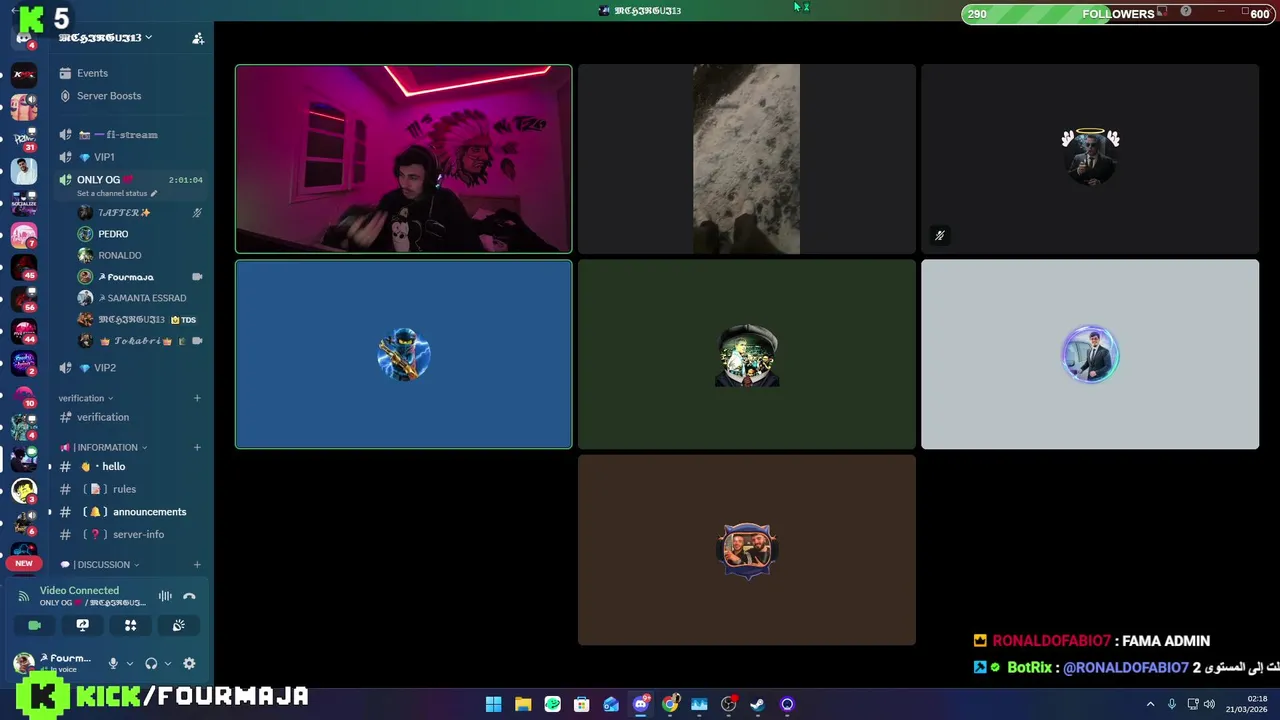This screenshot has width=1280, height=720.
Task: Open the announcements text channel
Action: (x=130, y=512)
